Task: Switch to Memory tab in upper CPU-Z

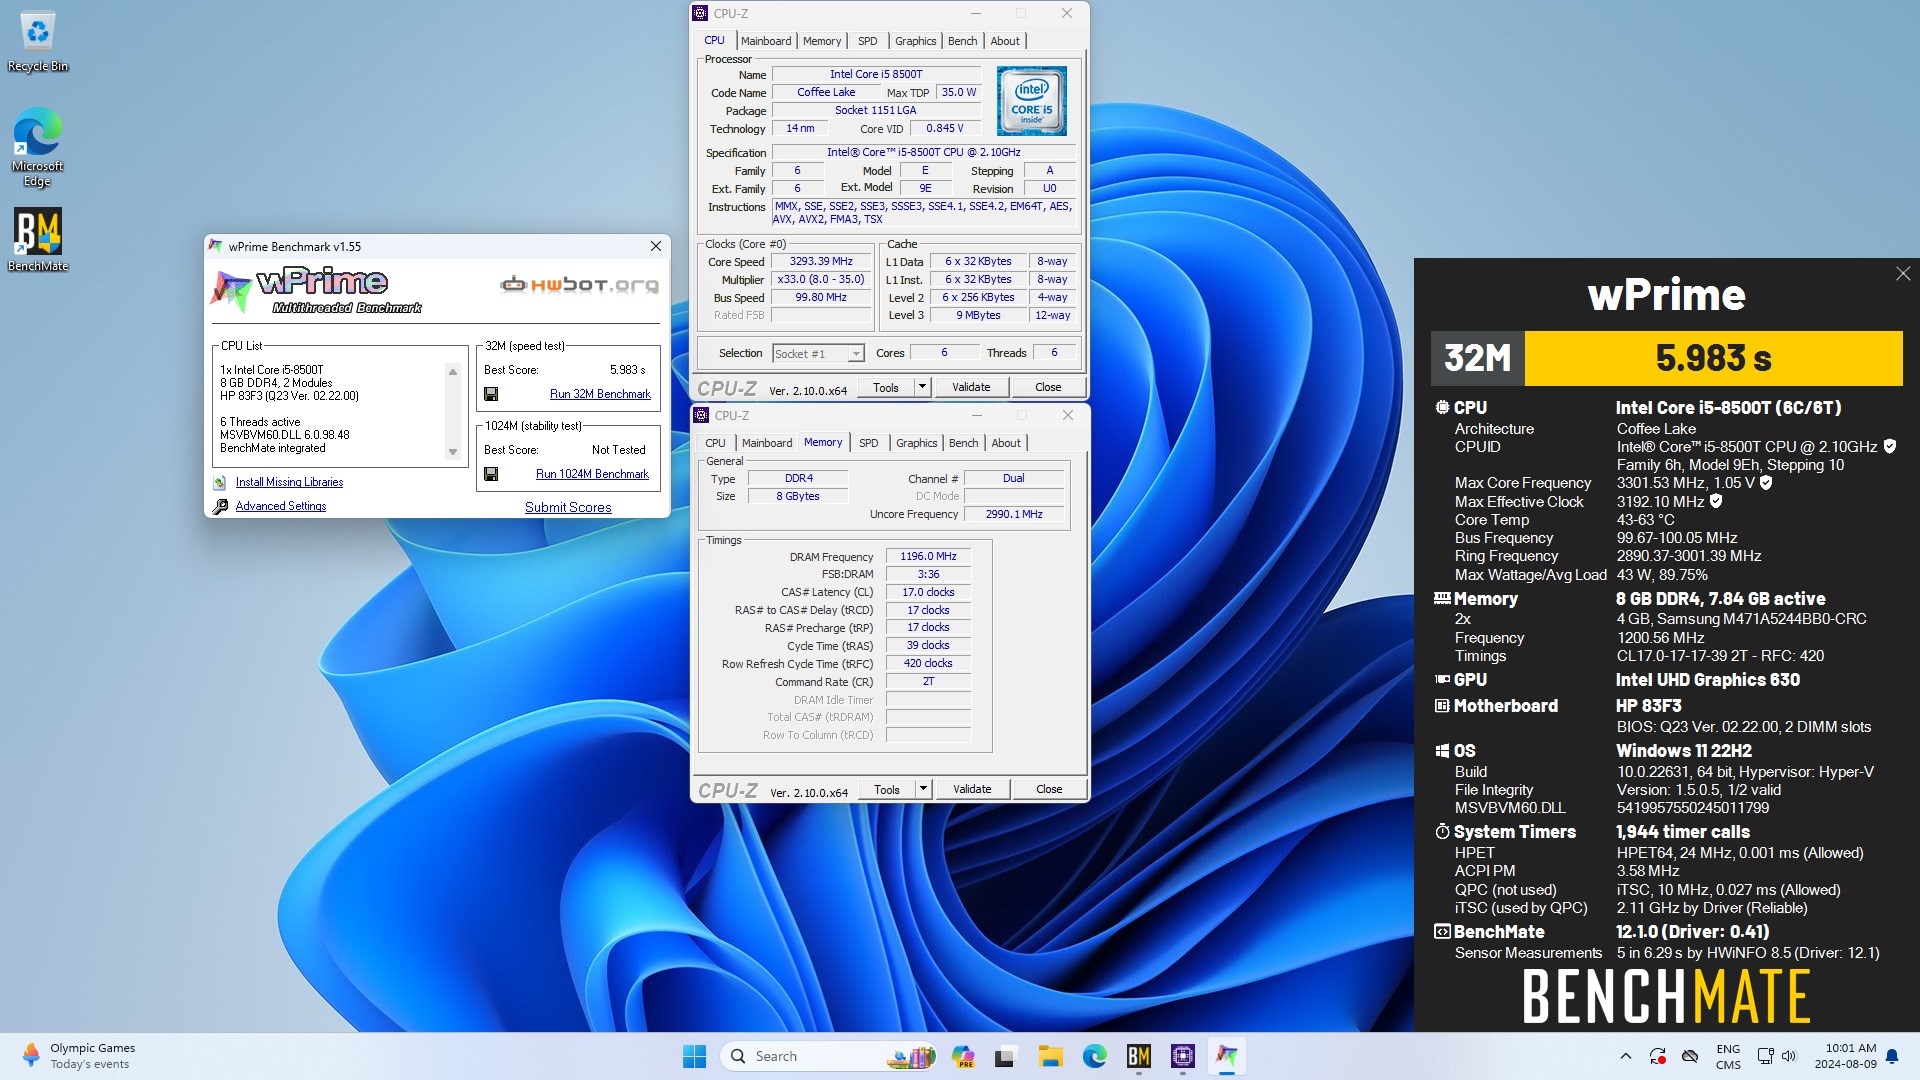Action: [x=822, y=41]
